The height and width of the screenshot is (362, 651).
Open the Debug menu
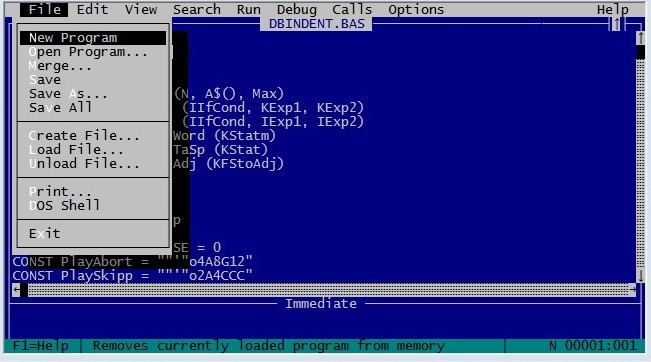296,10
